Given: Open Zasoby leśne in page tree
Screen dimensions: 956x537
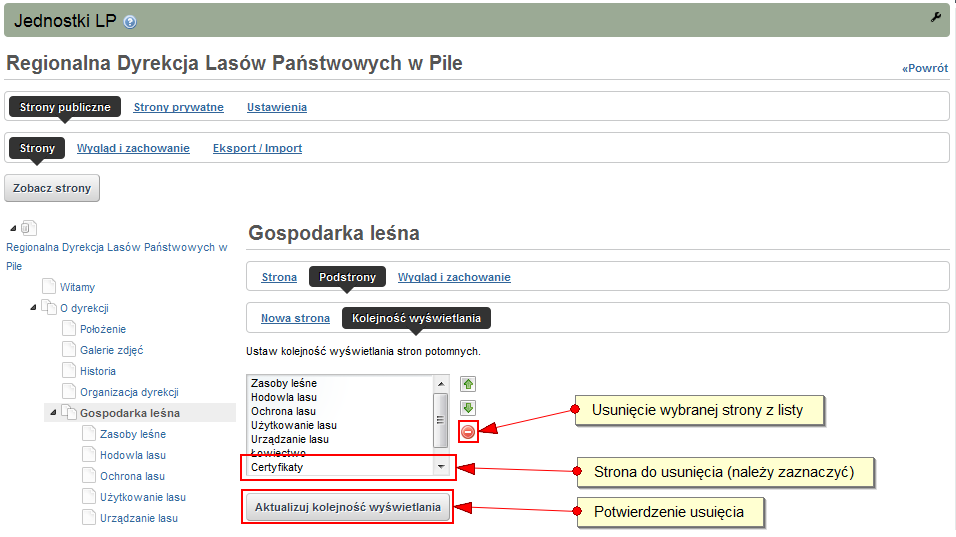Looking at the screenshot, I should click(133, 434).
